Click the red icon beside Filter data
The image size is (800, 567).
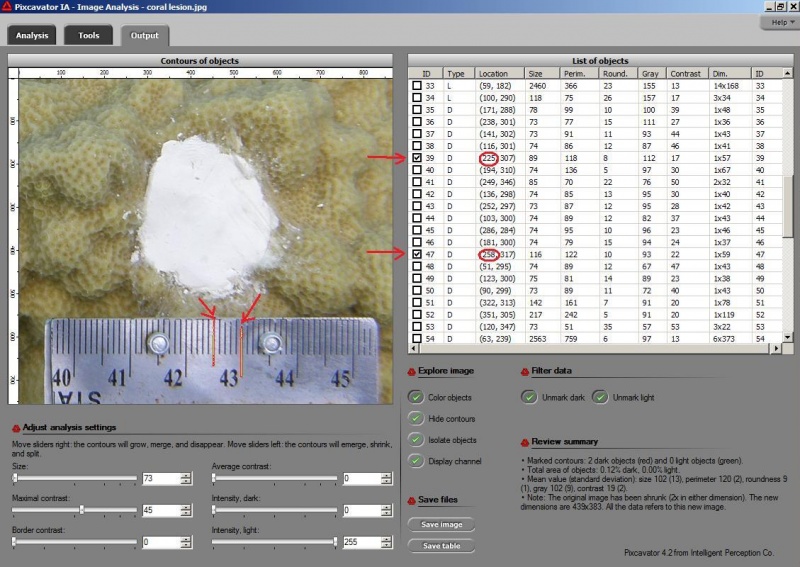coord(524,372)
